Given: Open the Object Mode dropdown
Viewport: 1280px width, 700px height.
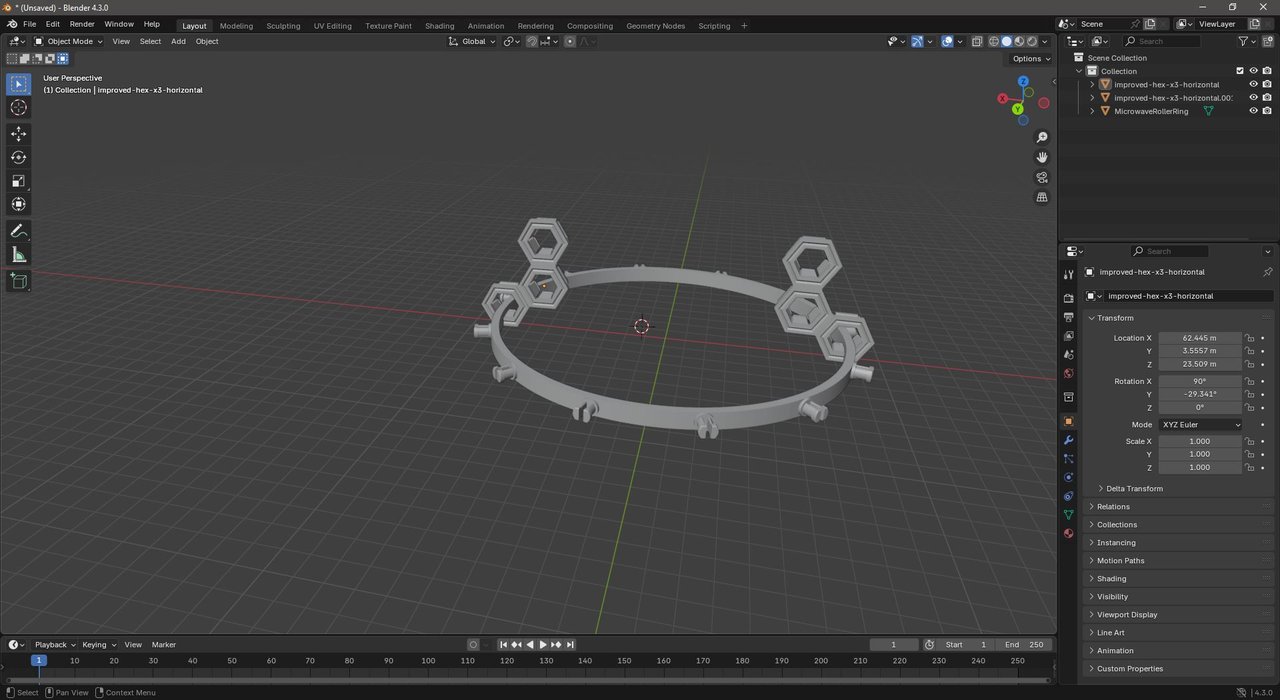Looking at the screenshot, I should point(68,41).
